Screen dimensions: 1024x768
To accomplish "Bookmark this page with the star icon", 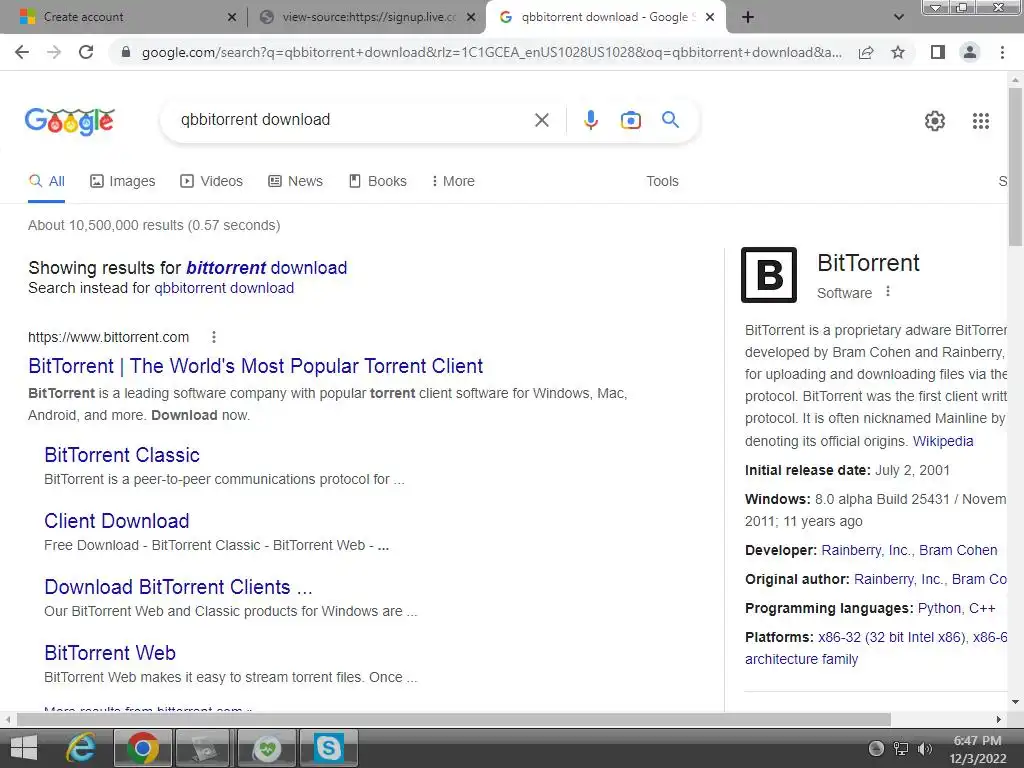I will click(x=898, y=52).
